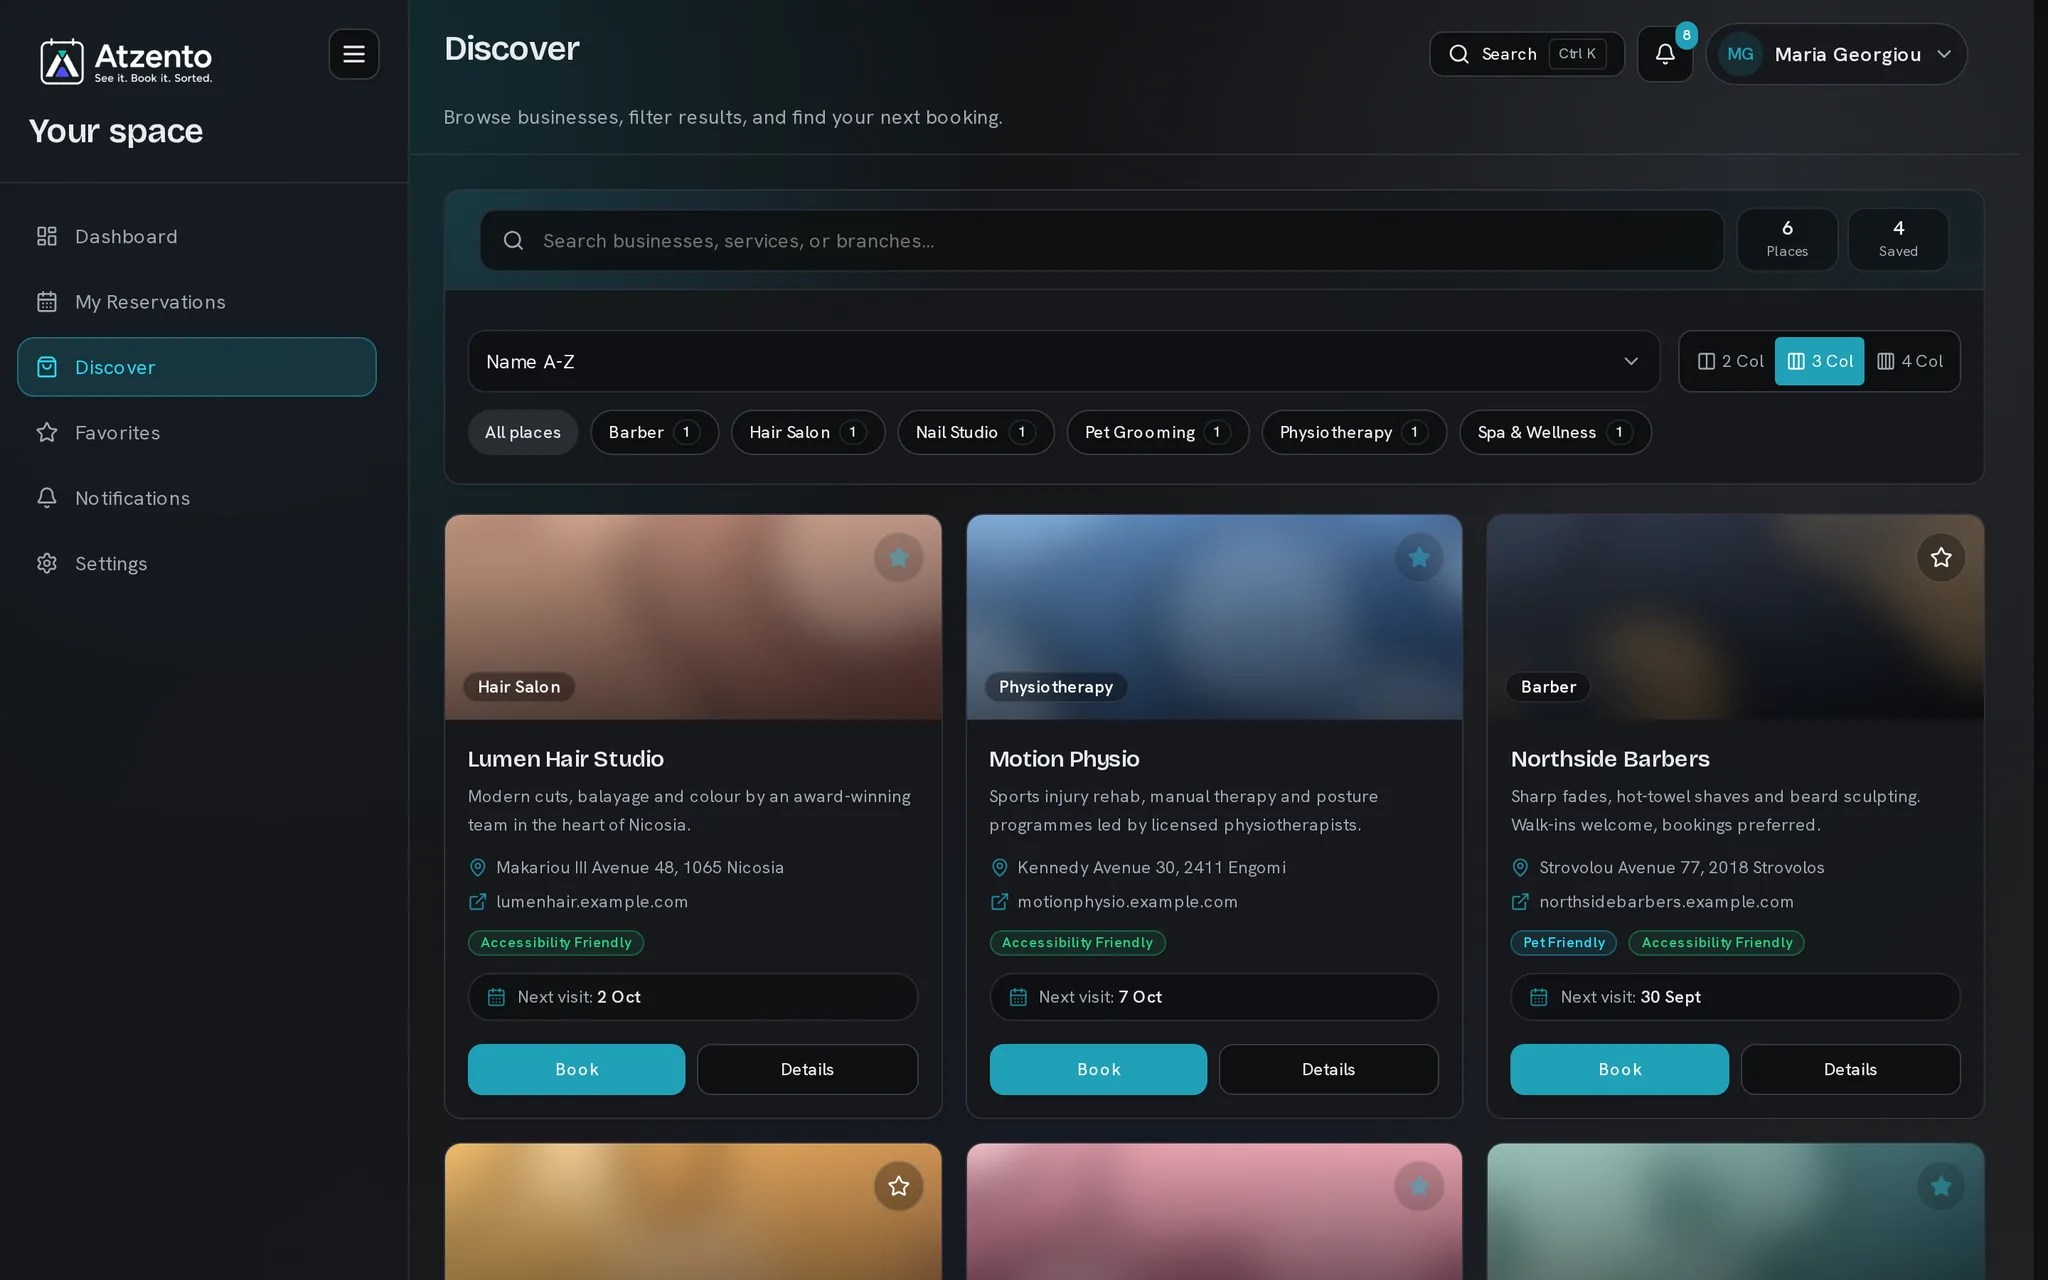Unfavorite Motion Physio star
This screenshot has width=2048, height=1280.
click(1419, 558)
